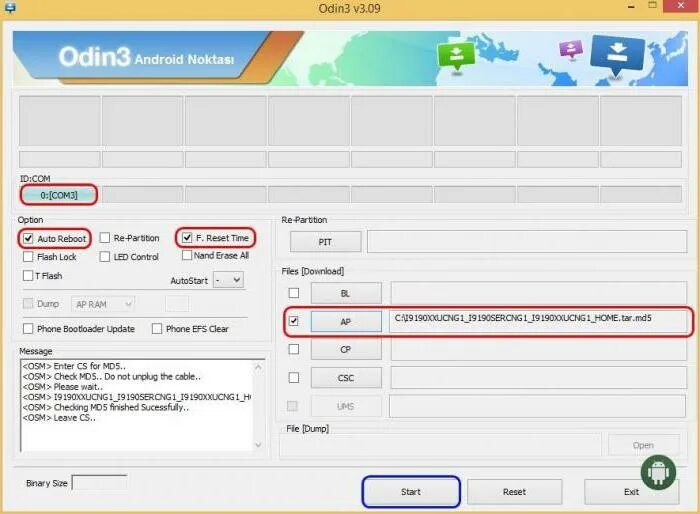The height and width of the screenshot is (514, 700).
Task: Click the CSC file button
Action: pyautogui.click(x=346, y=378)
